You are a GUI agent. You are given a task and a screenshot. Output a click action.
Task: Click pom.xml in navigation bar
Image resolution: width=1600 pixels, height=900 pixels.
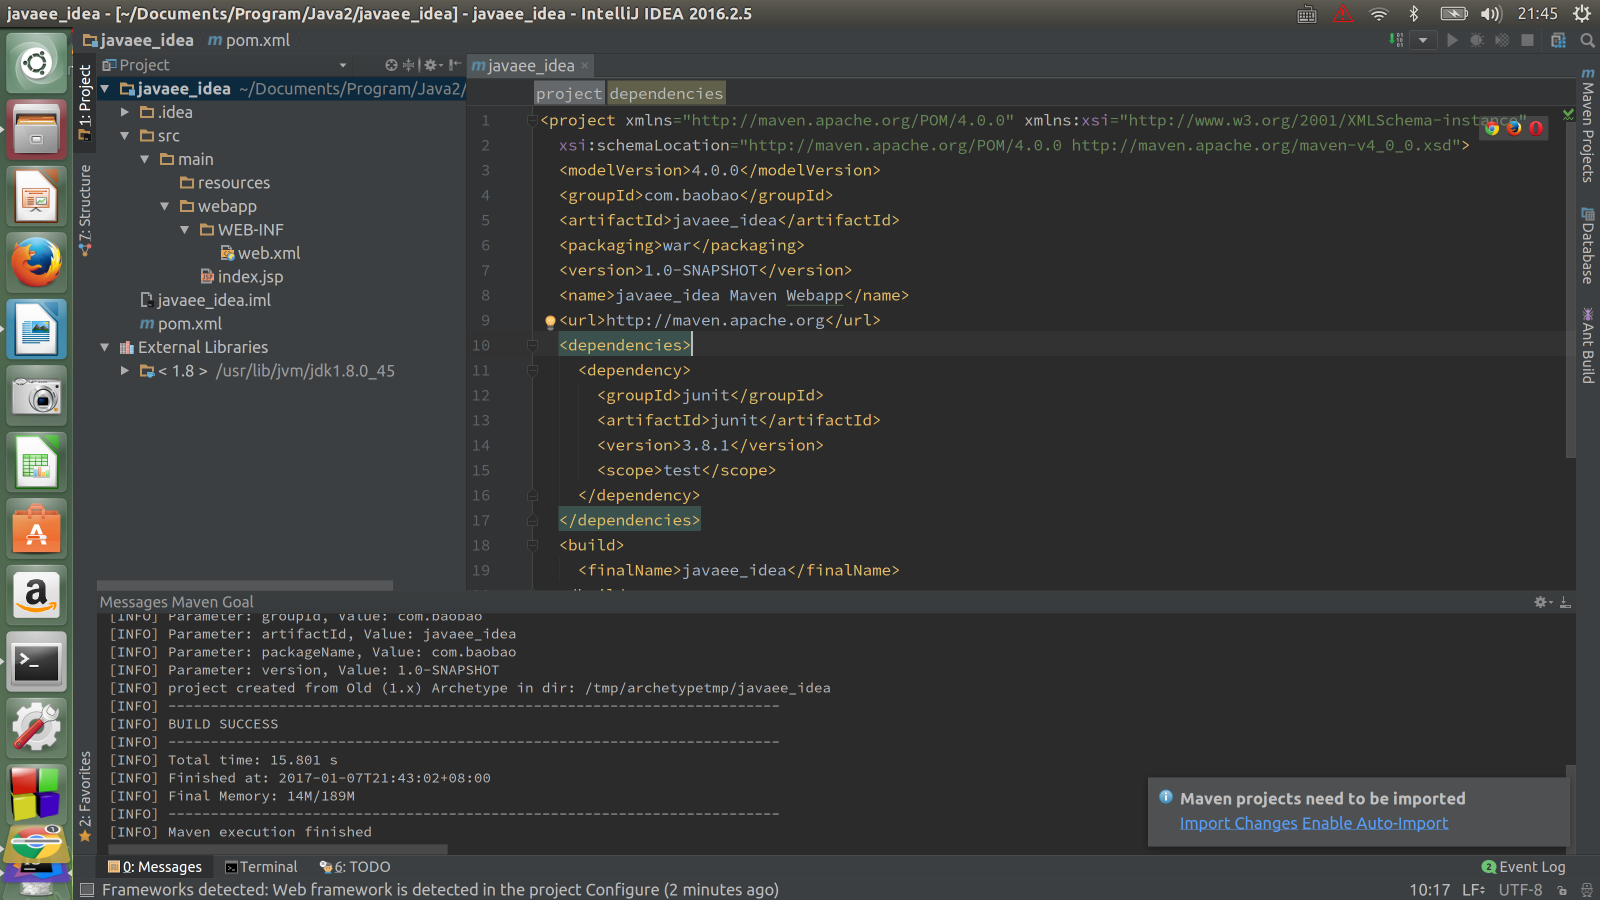pyautogui.click(x=249, y=41)
